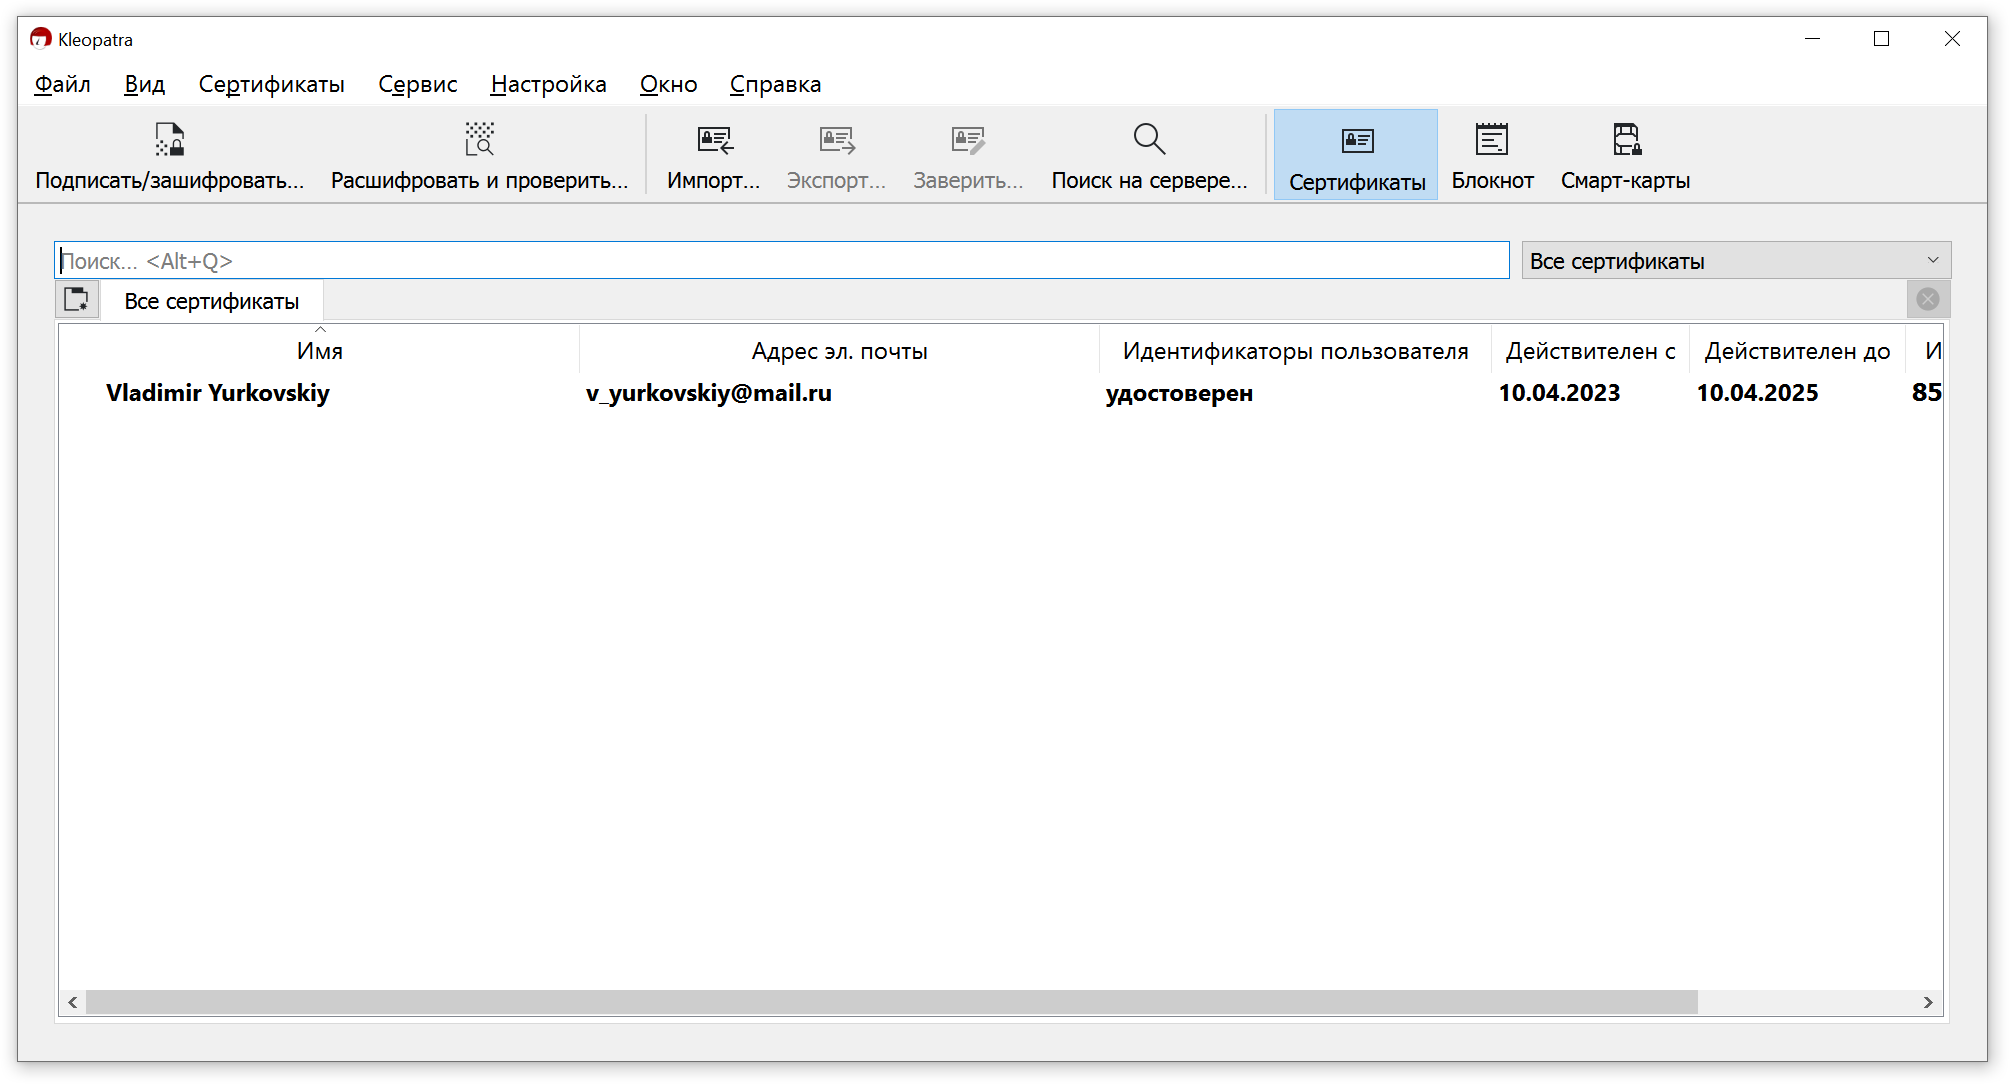Open the Сертификаты menu
Viewport: 2009px width, 1084px height.
click(272, 84)
